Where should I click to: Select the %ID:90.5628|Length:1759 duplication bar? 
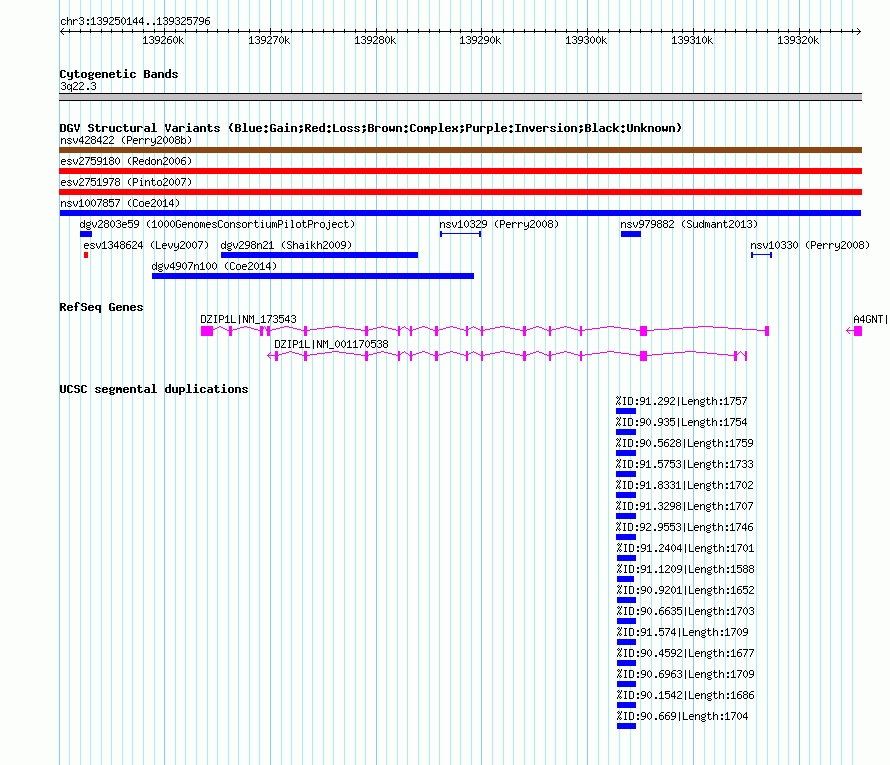[626, 452]
